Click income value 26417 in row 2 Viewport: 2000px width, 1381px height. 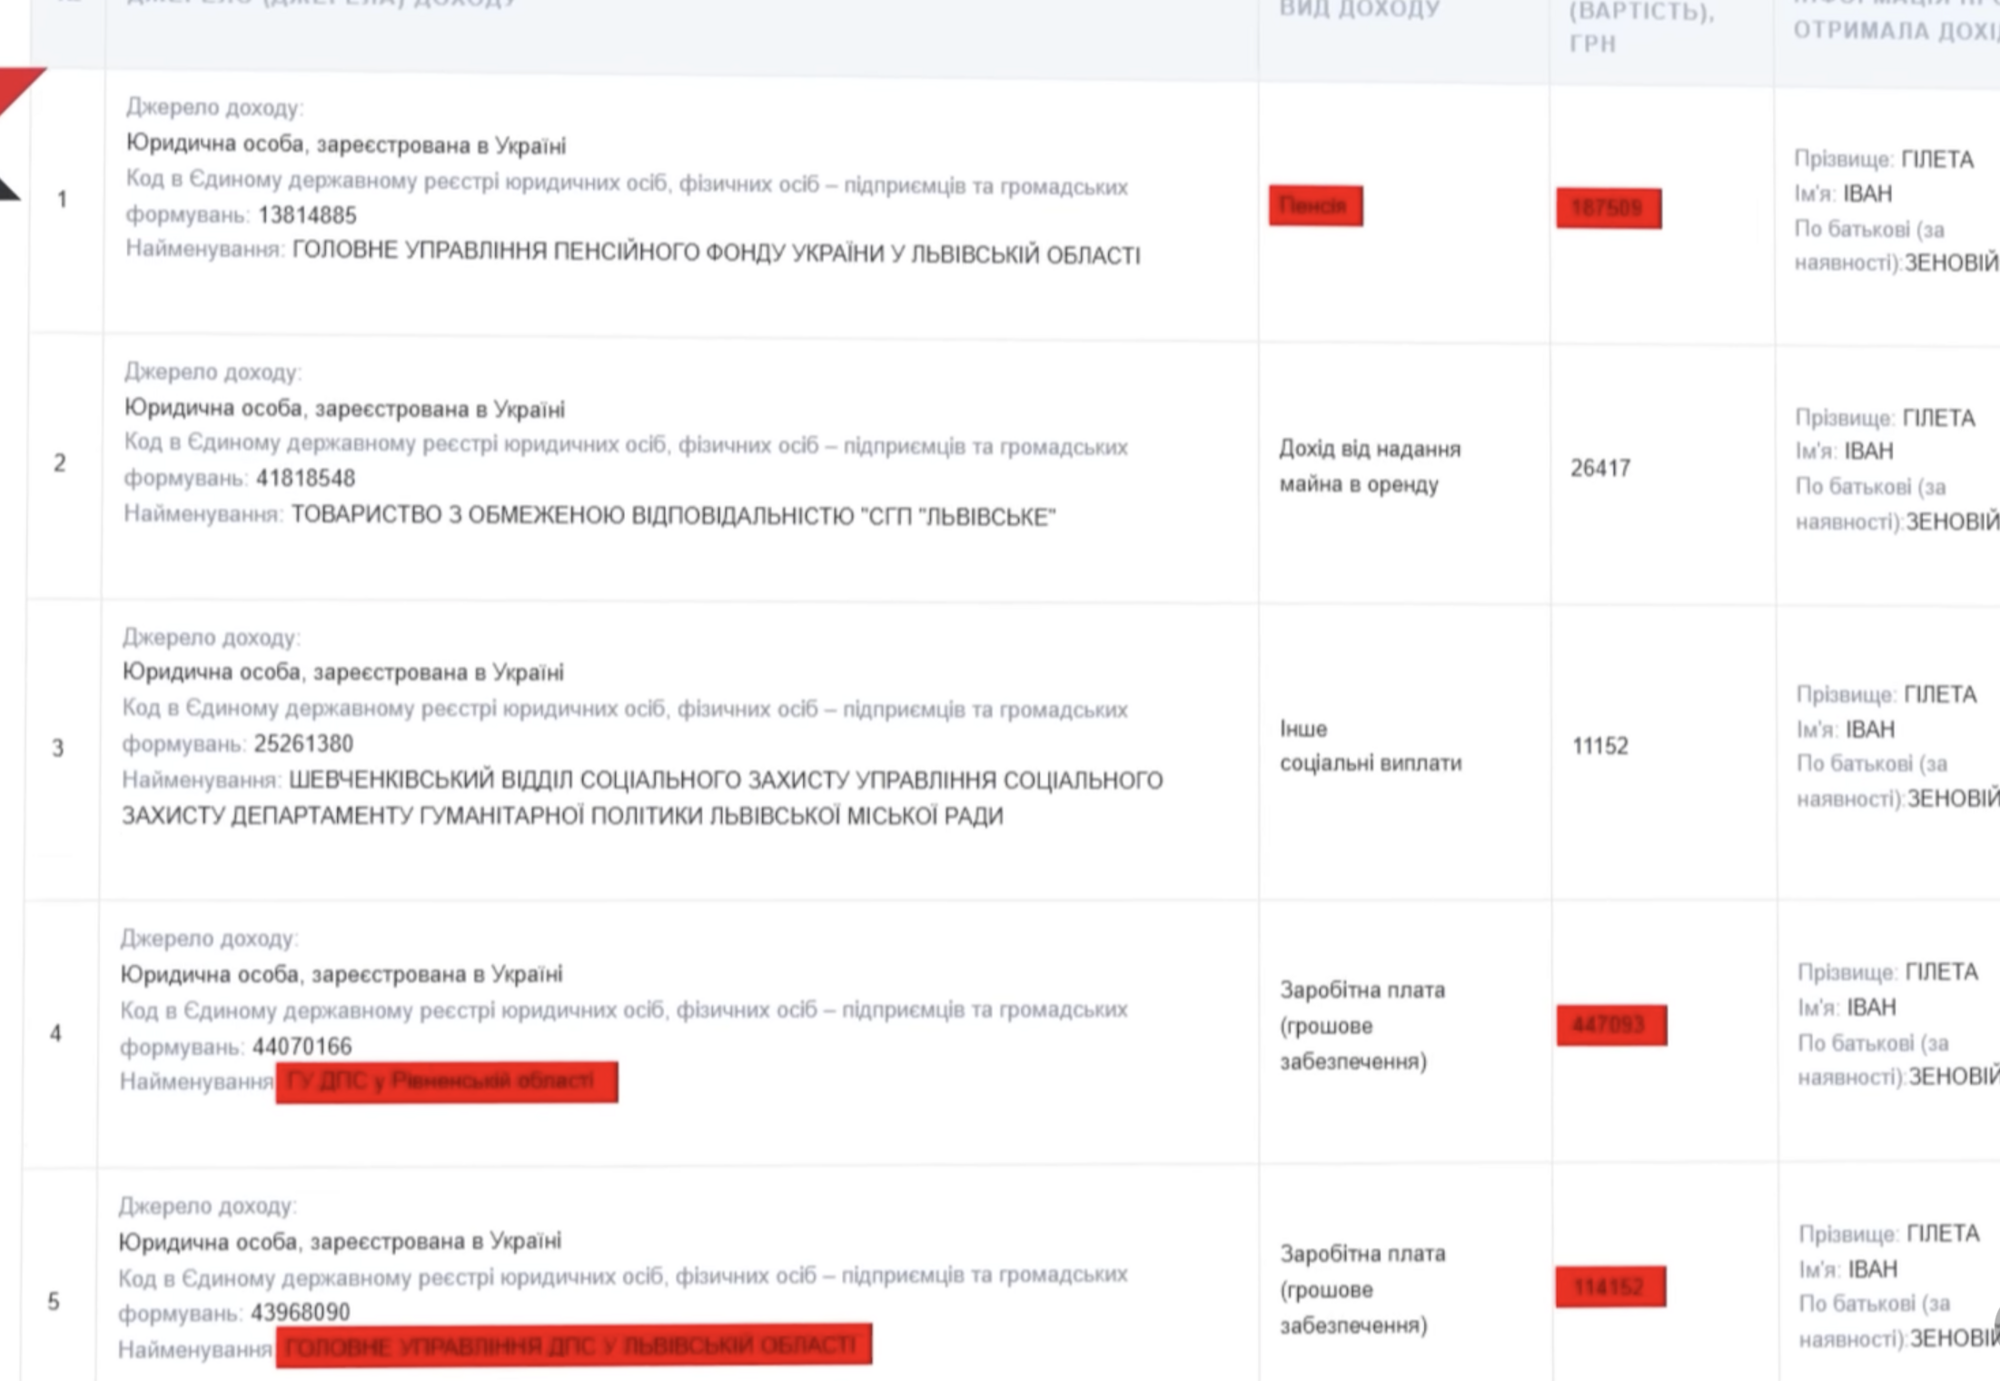click(1600, 466)
